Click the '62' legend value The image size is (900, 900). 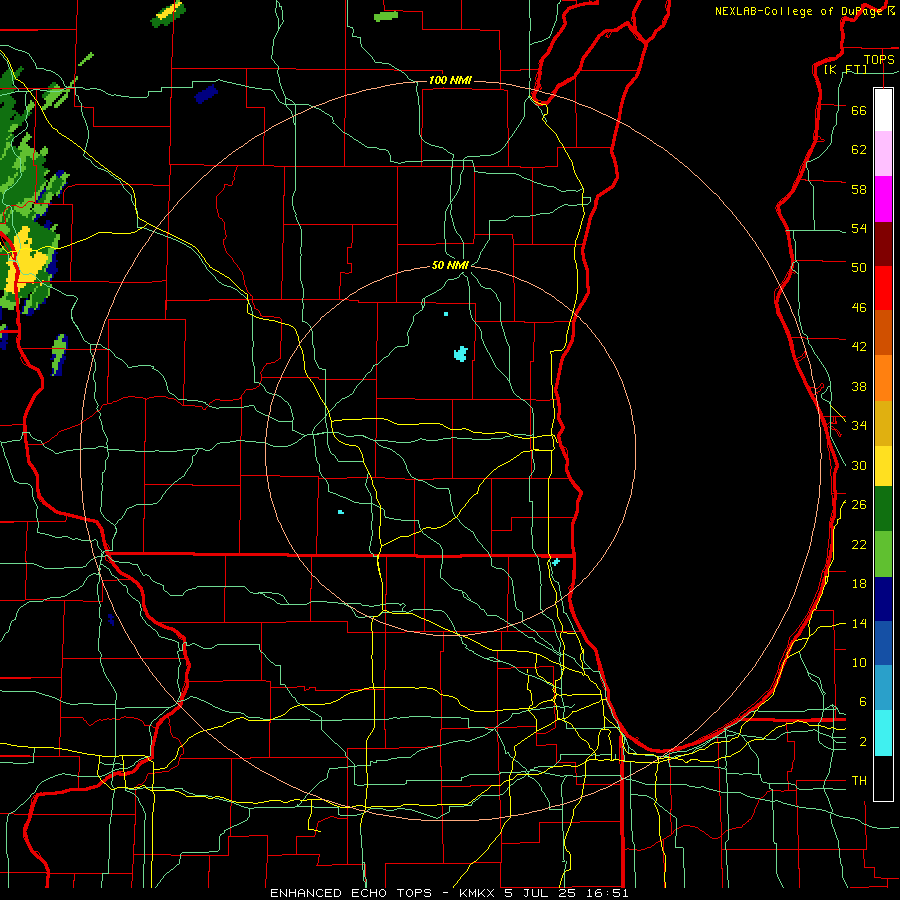pyautogui.click(x=859, y=150)
